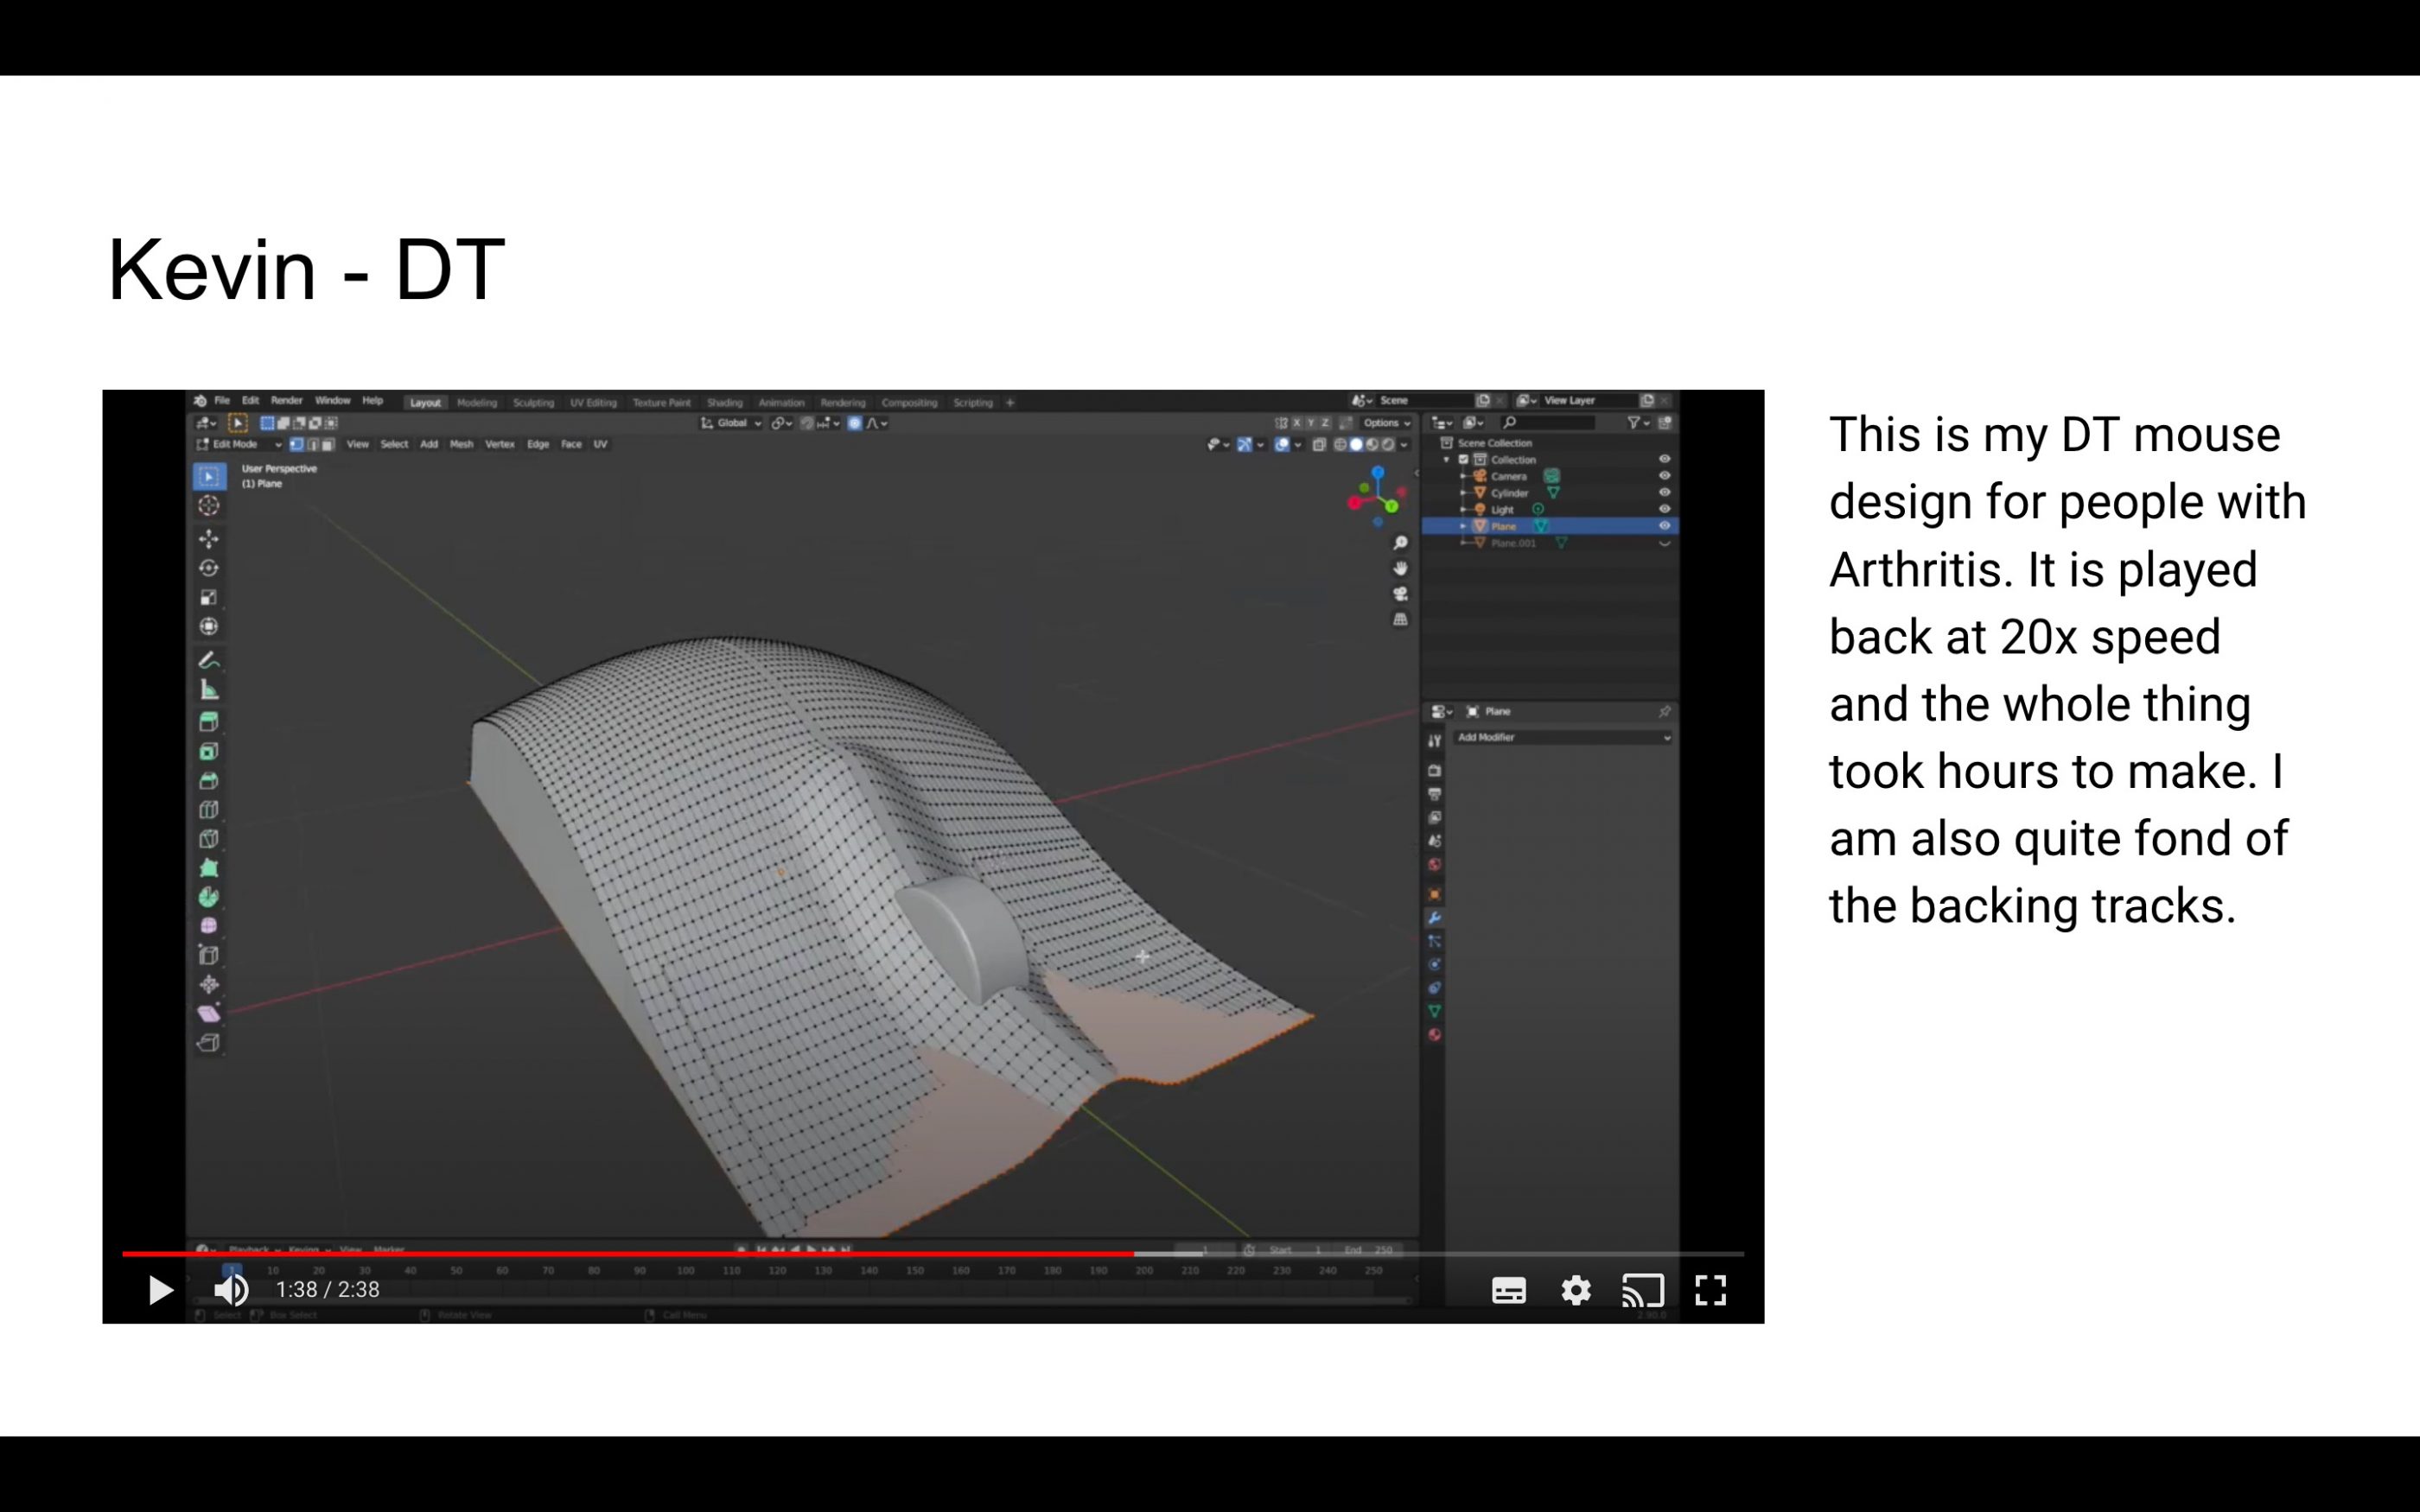
Task: Pick the Move tool in toolbar
Action: tap(209, 539)
